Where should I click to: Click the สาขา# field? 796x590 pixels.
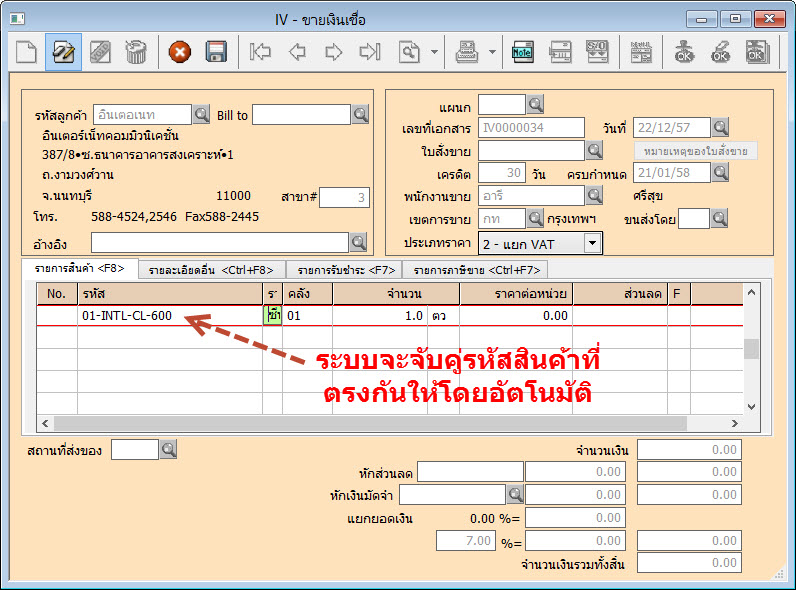344,197
